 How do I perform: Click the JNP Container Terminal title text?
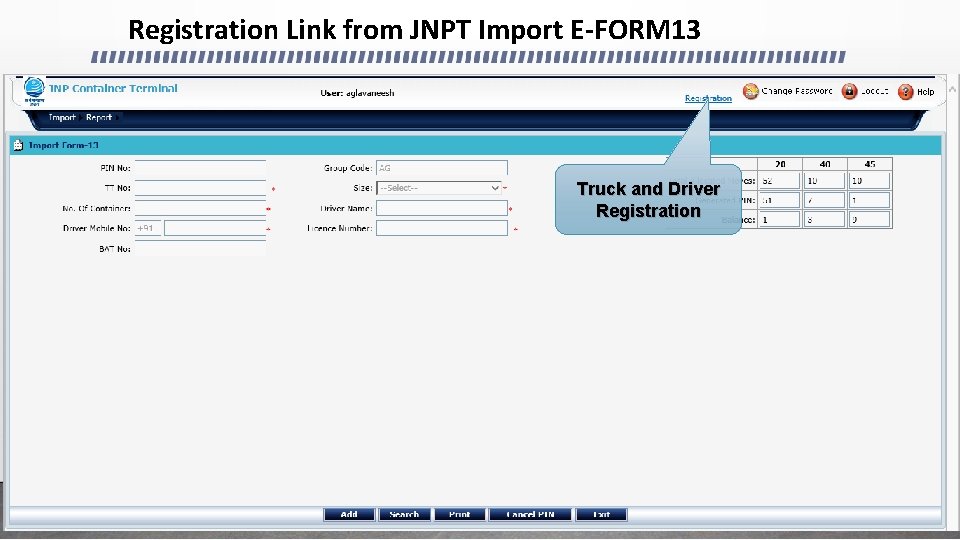click(113, 88)
